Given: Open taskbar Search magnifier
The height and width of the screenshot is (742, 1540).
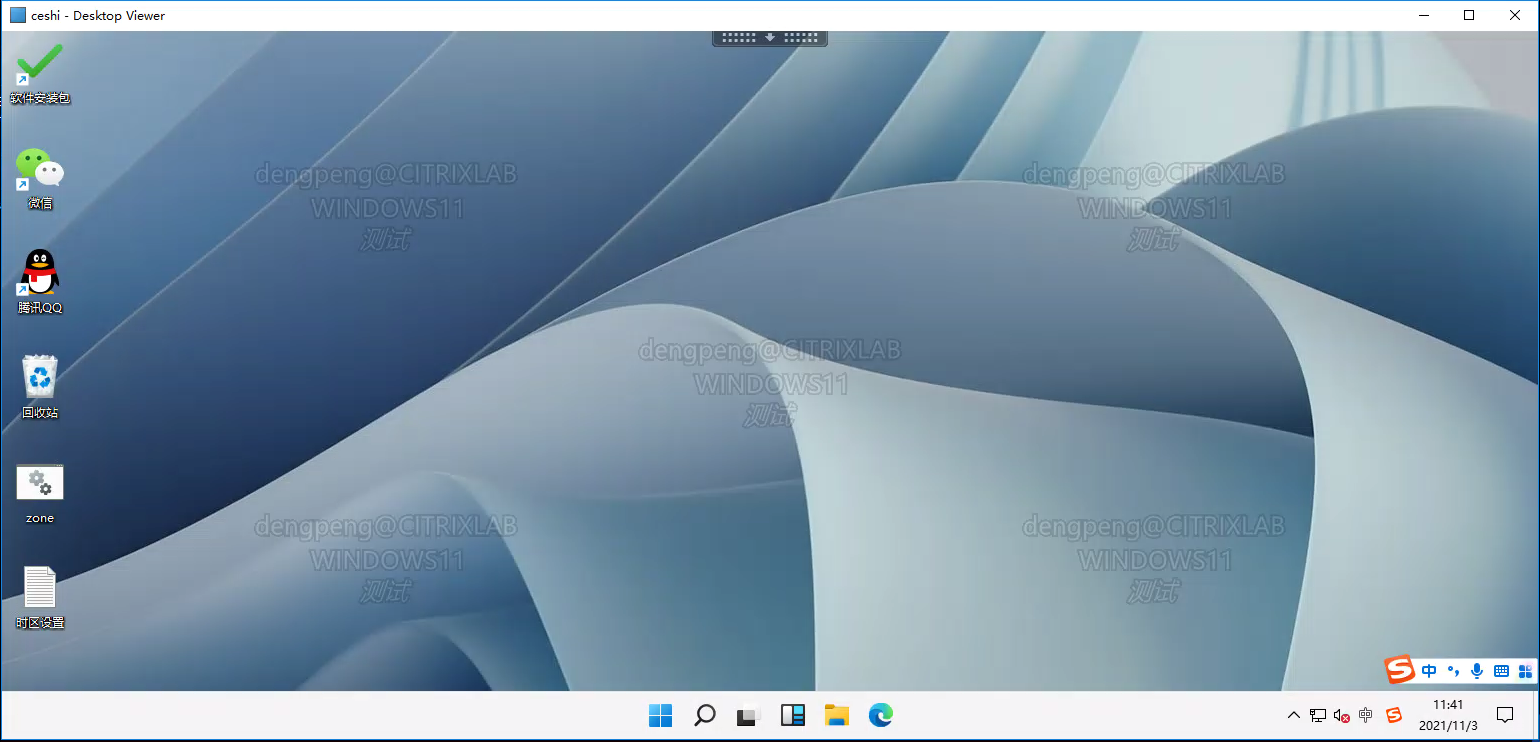Looking at the screenshot, I should click(705, 715).
